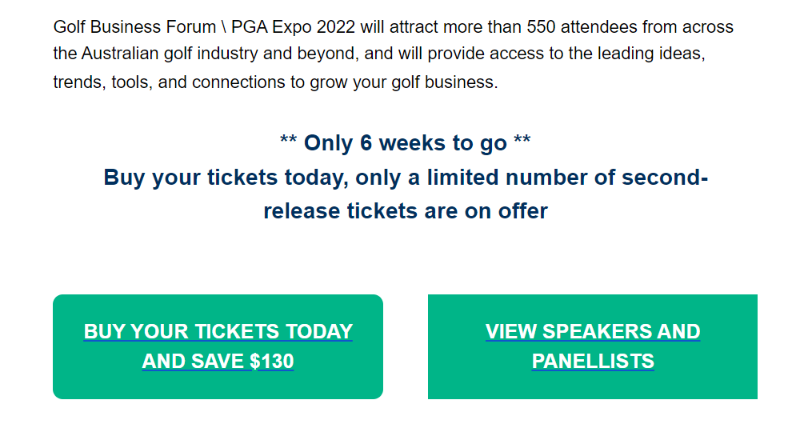
Task: Click the Buy Your Tickets Today green button
Action: click(x=218, y=347)
